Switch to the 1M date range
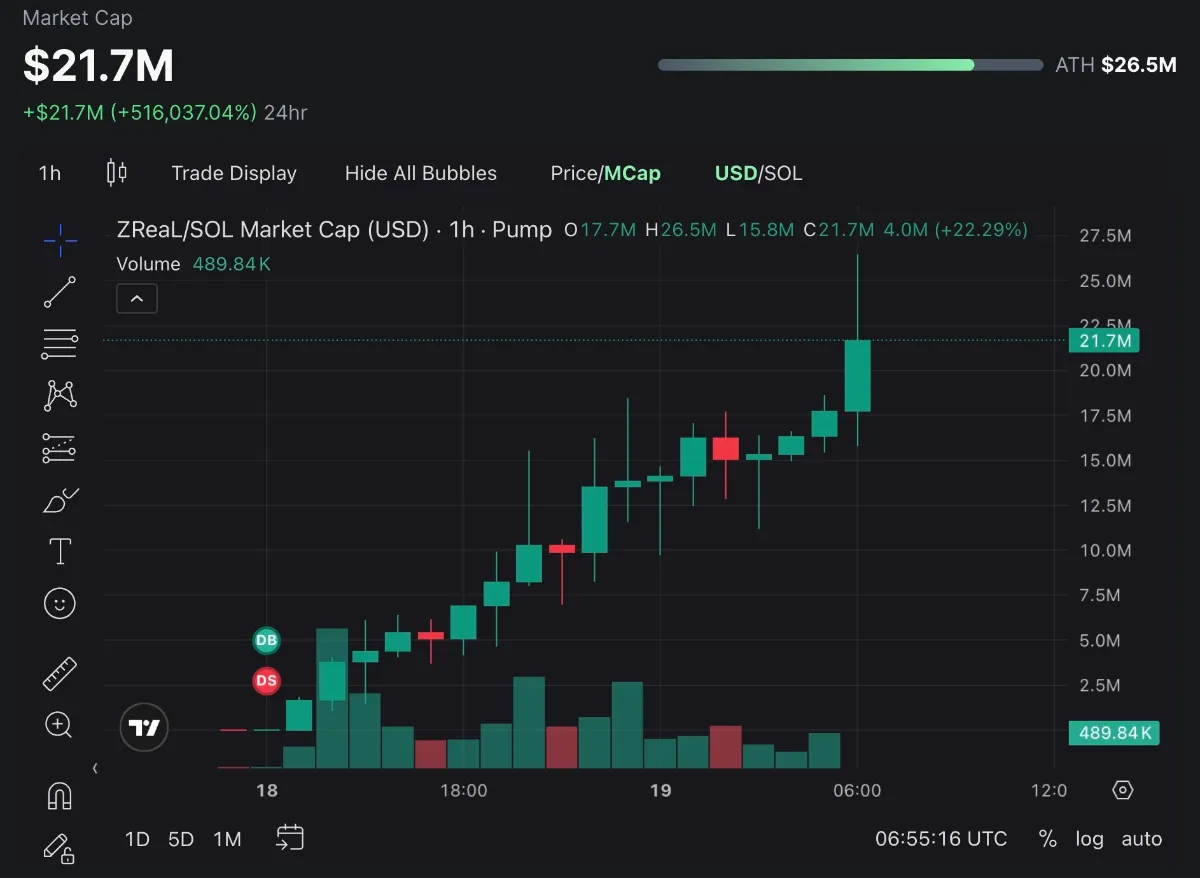This screenshot has width=1200, height=878. click(x=227, y=839)
